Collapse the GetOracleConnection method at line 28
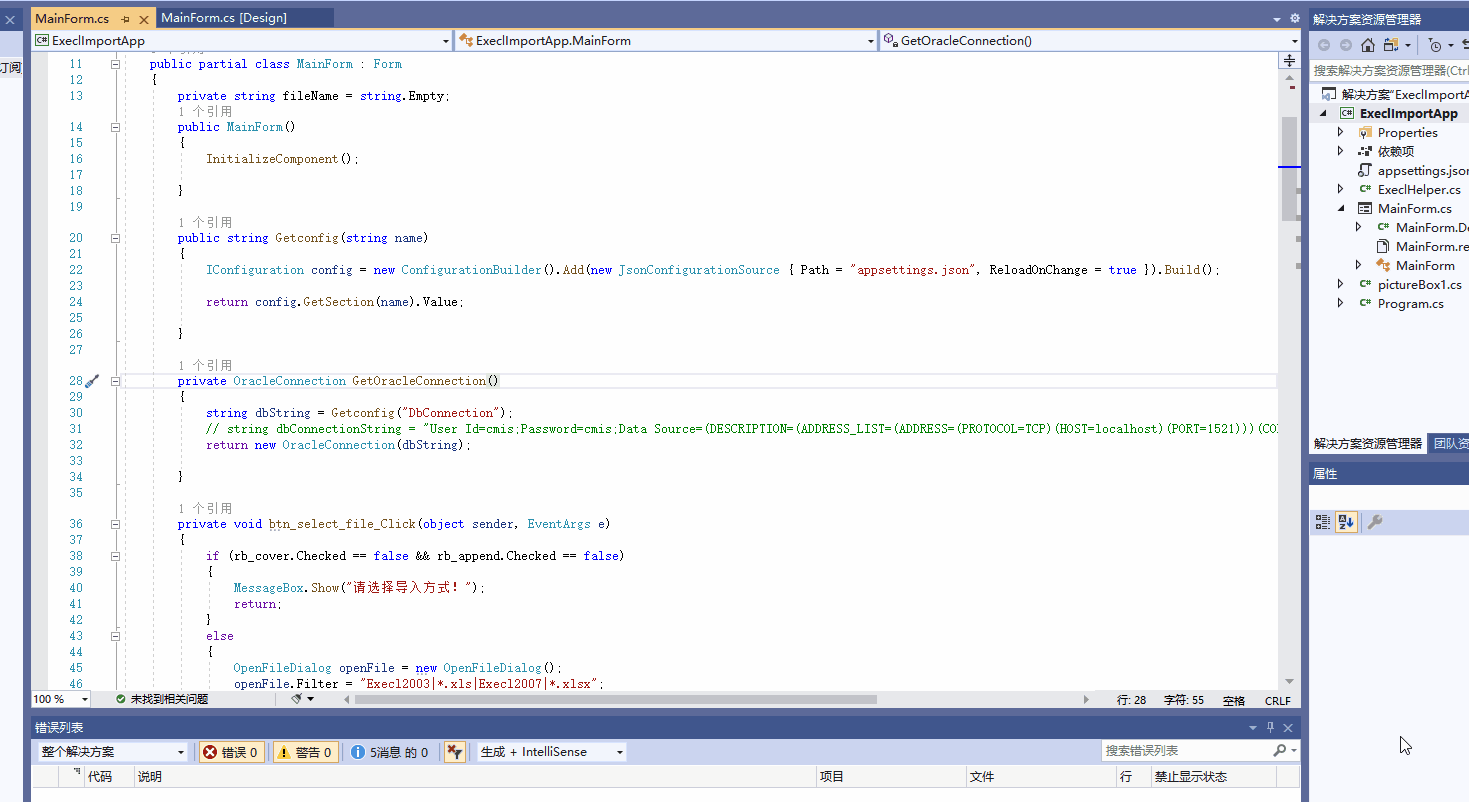 pos(115,381)
